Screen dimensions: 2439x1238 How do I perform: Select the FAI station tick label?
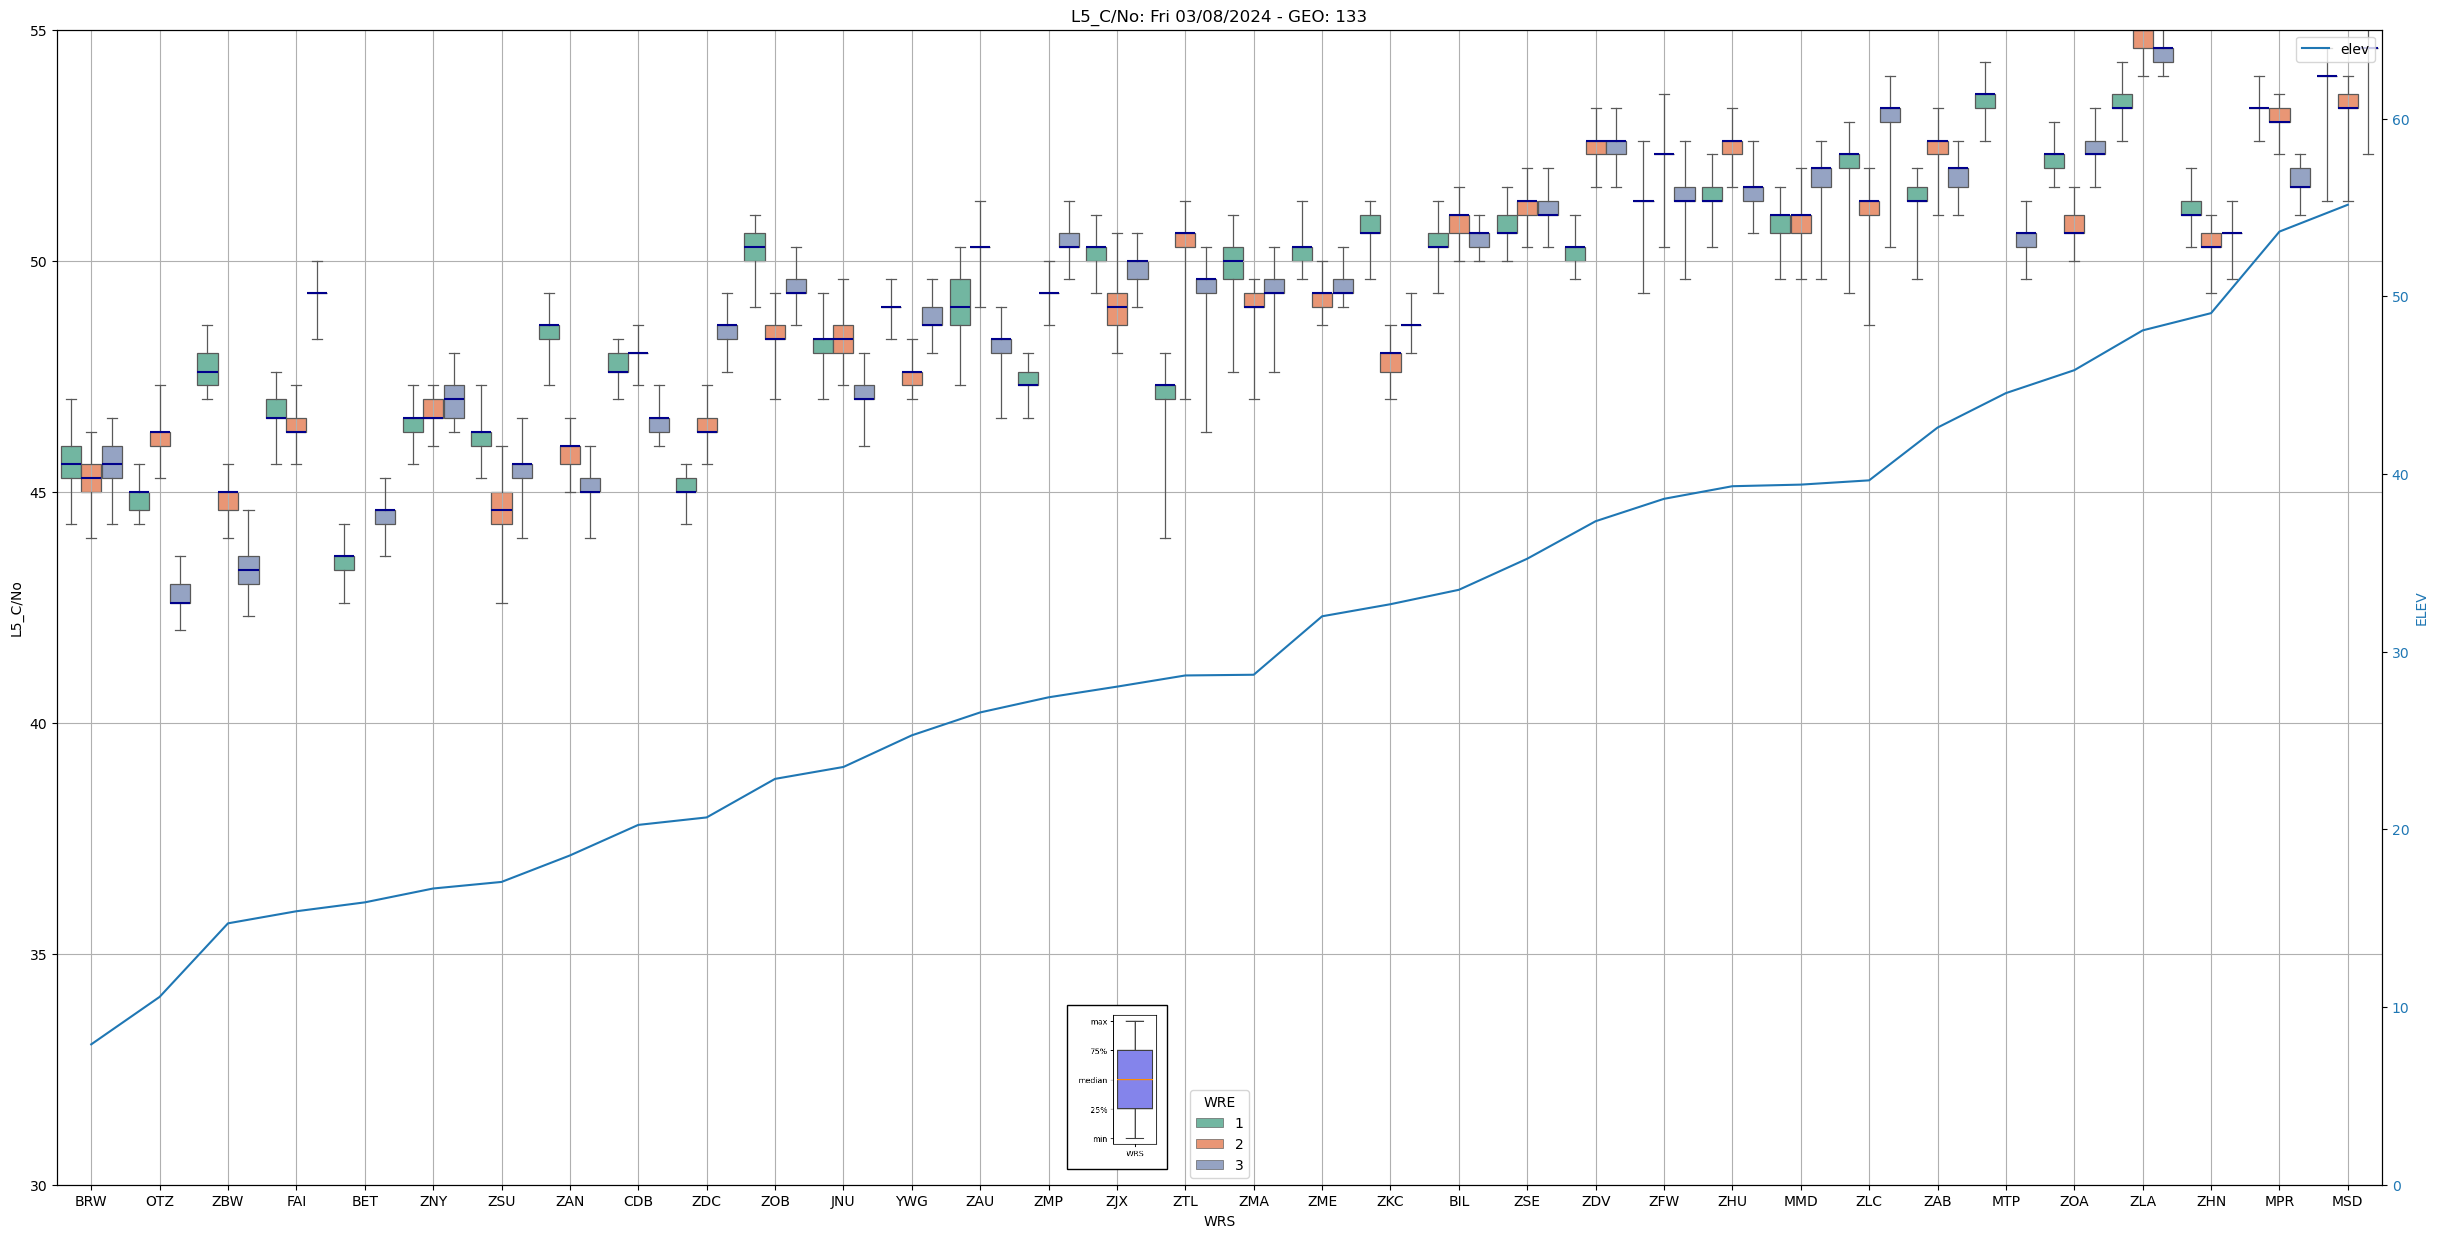(x=296, y=1201)
